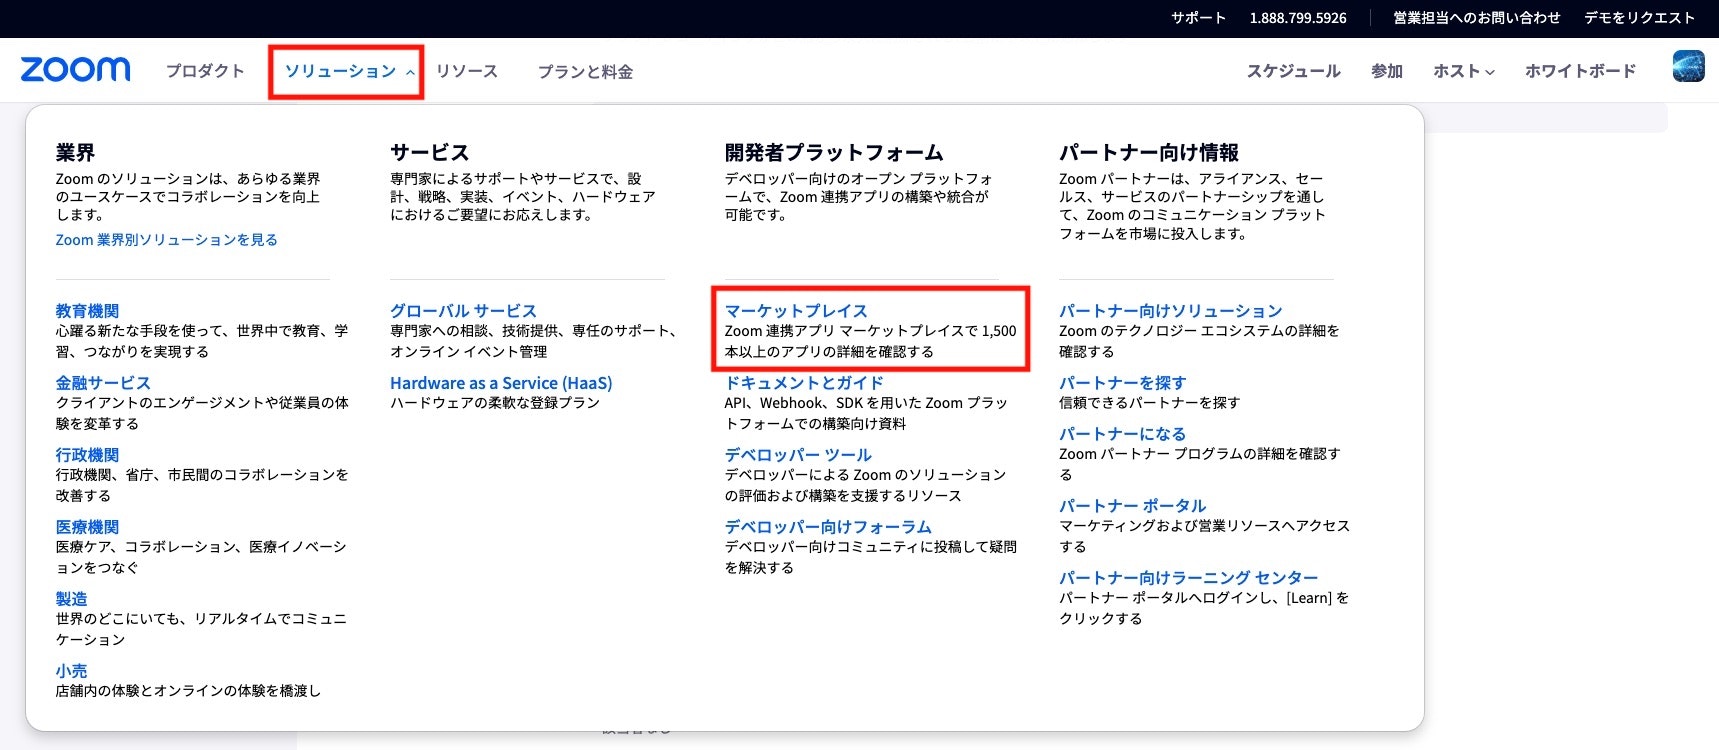Click スケジュール in the header

click(x=1293, y=71)
